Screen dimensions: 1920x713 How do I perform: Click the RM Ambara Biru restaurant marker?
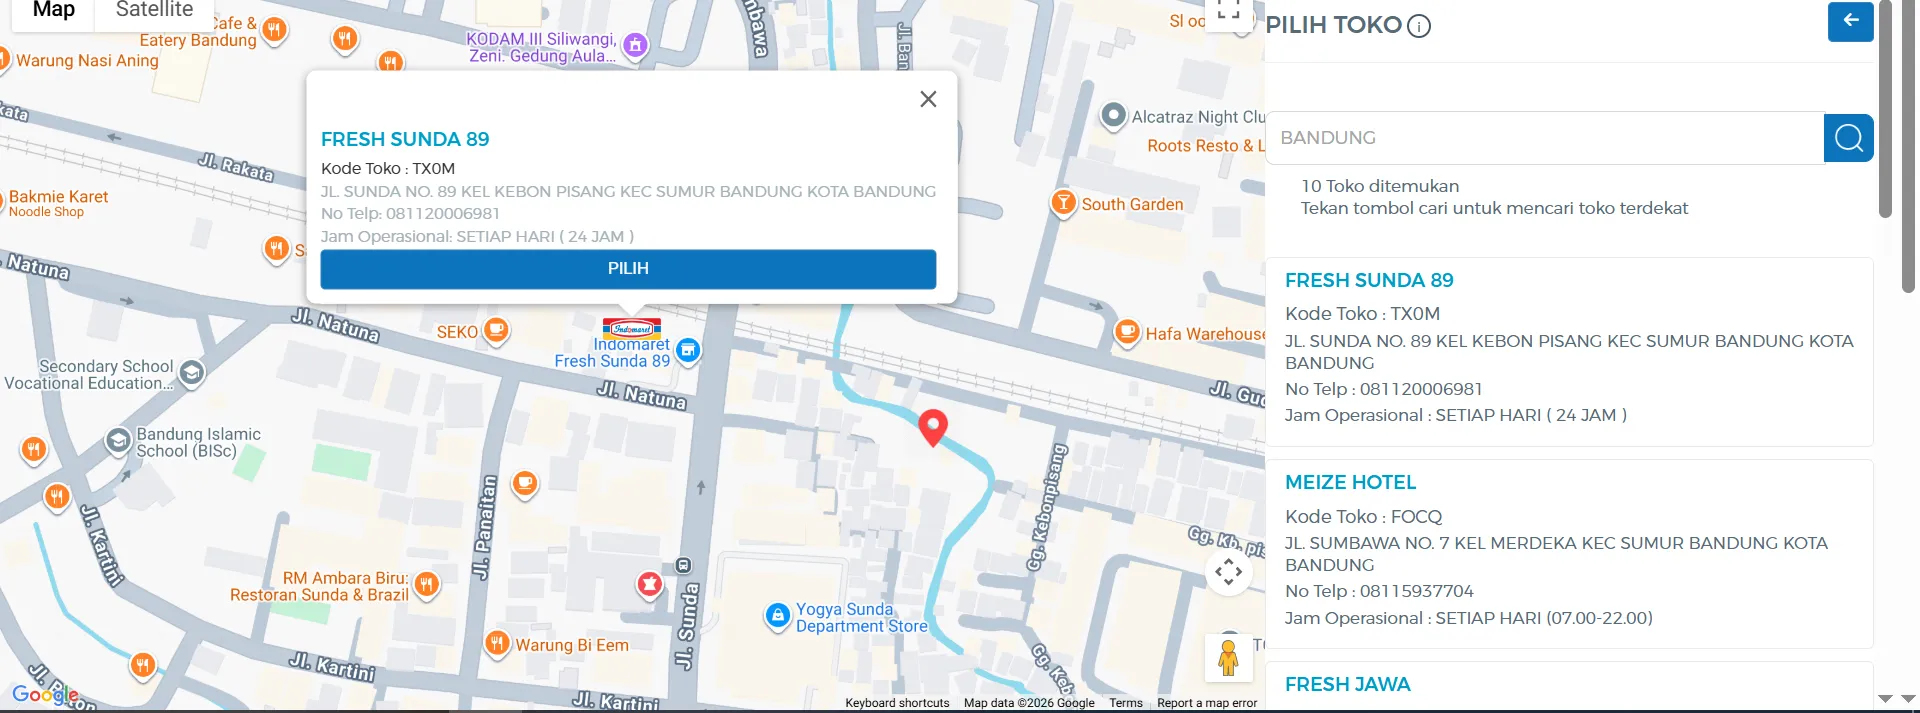(x=426, y=583)
